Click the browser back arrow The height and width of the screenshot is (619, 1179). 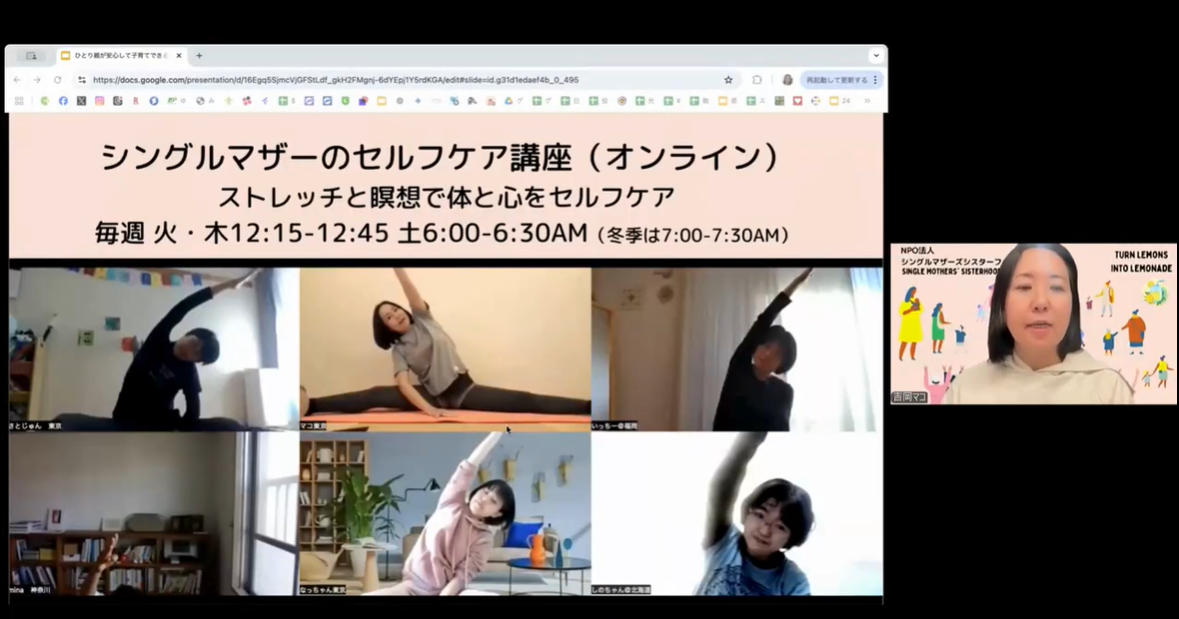(17, 80)
